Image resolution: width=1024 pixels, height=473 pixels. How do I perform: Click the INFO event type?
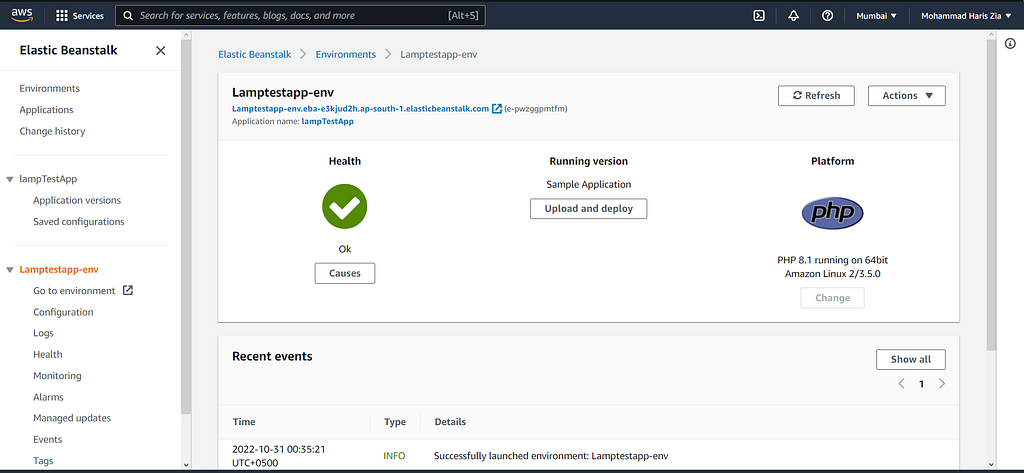pyautogui.click(x=394, y=456)
